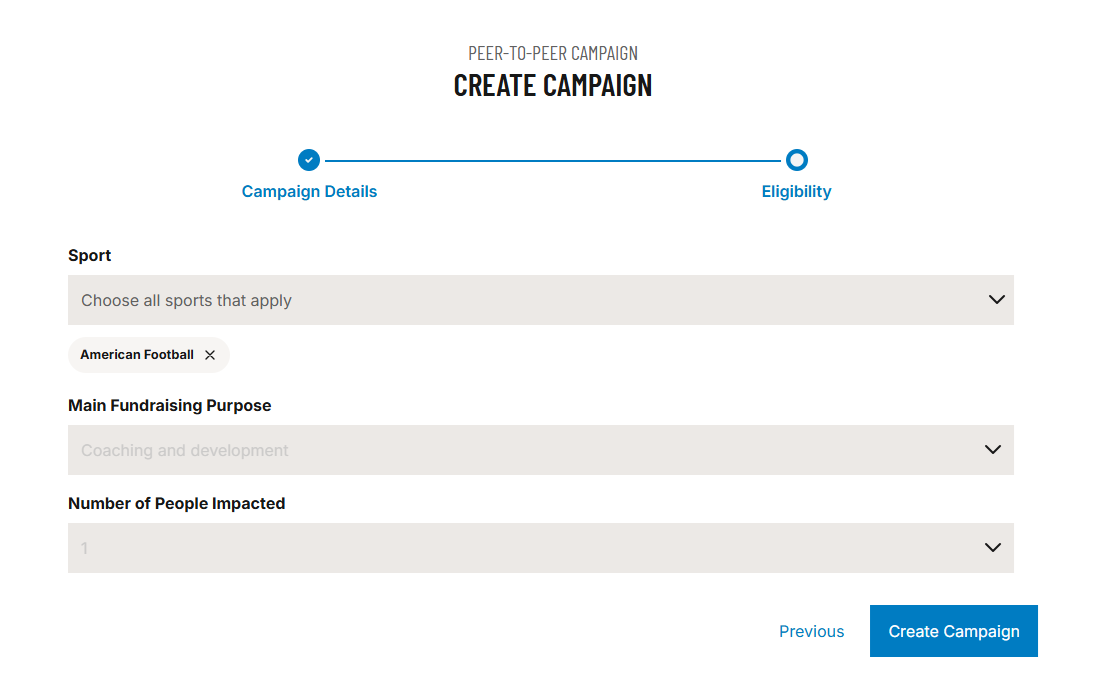Click the Sport field label
The image size is (1101, 693).
click(89, 255)
